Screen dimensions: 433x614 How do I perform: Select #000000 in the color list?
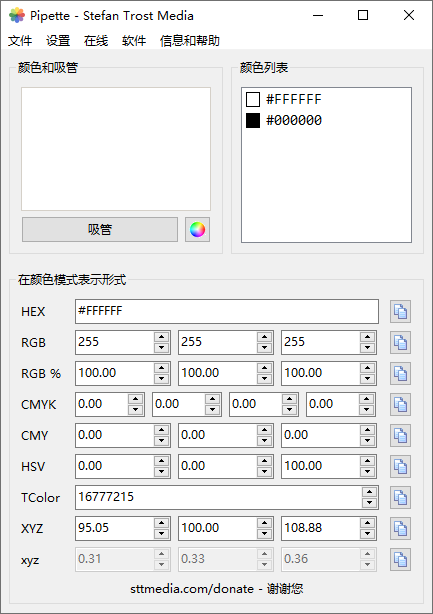click(x=284, y=120)
